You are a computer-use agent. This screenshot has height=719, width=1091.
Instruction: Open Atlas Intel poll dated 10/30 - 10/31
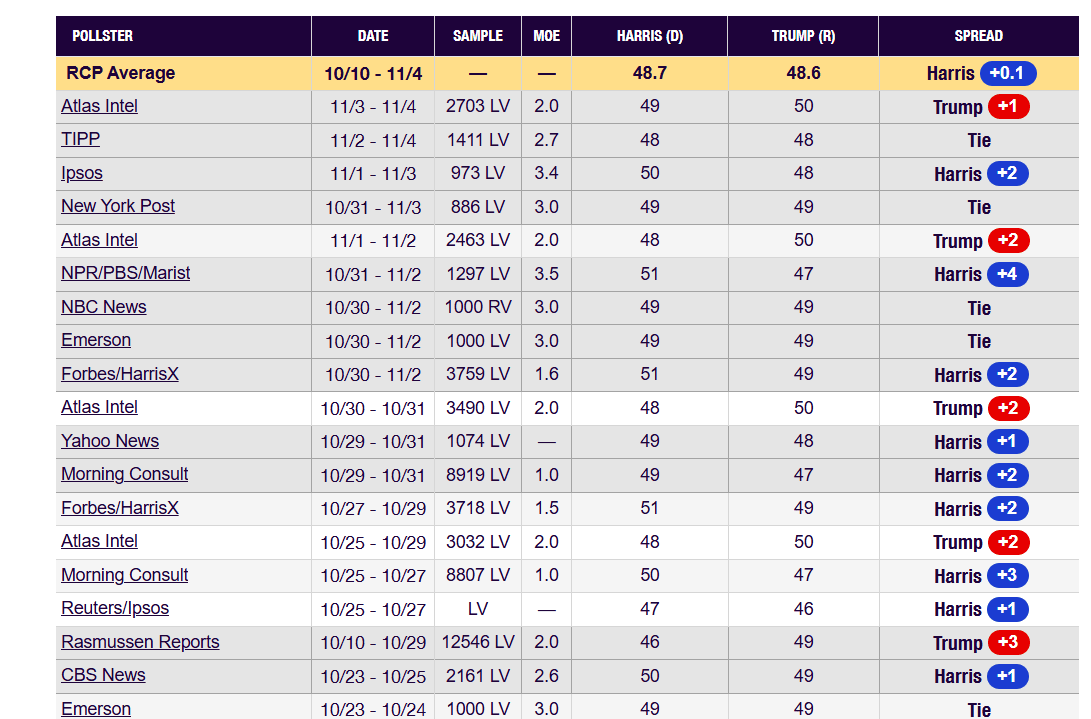pos(99,407)
